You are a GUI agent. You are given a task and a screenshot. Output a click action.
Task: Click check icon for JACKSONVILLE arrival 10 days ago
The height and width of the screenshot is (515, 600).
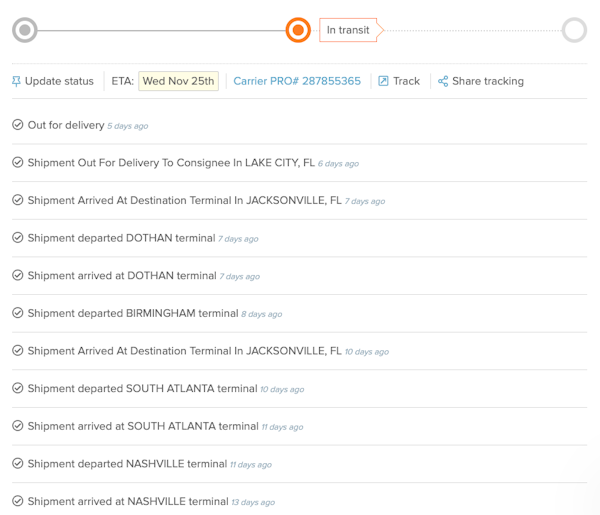tap(18, 350)
